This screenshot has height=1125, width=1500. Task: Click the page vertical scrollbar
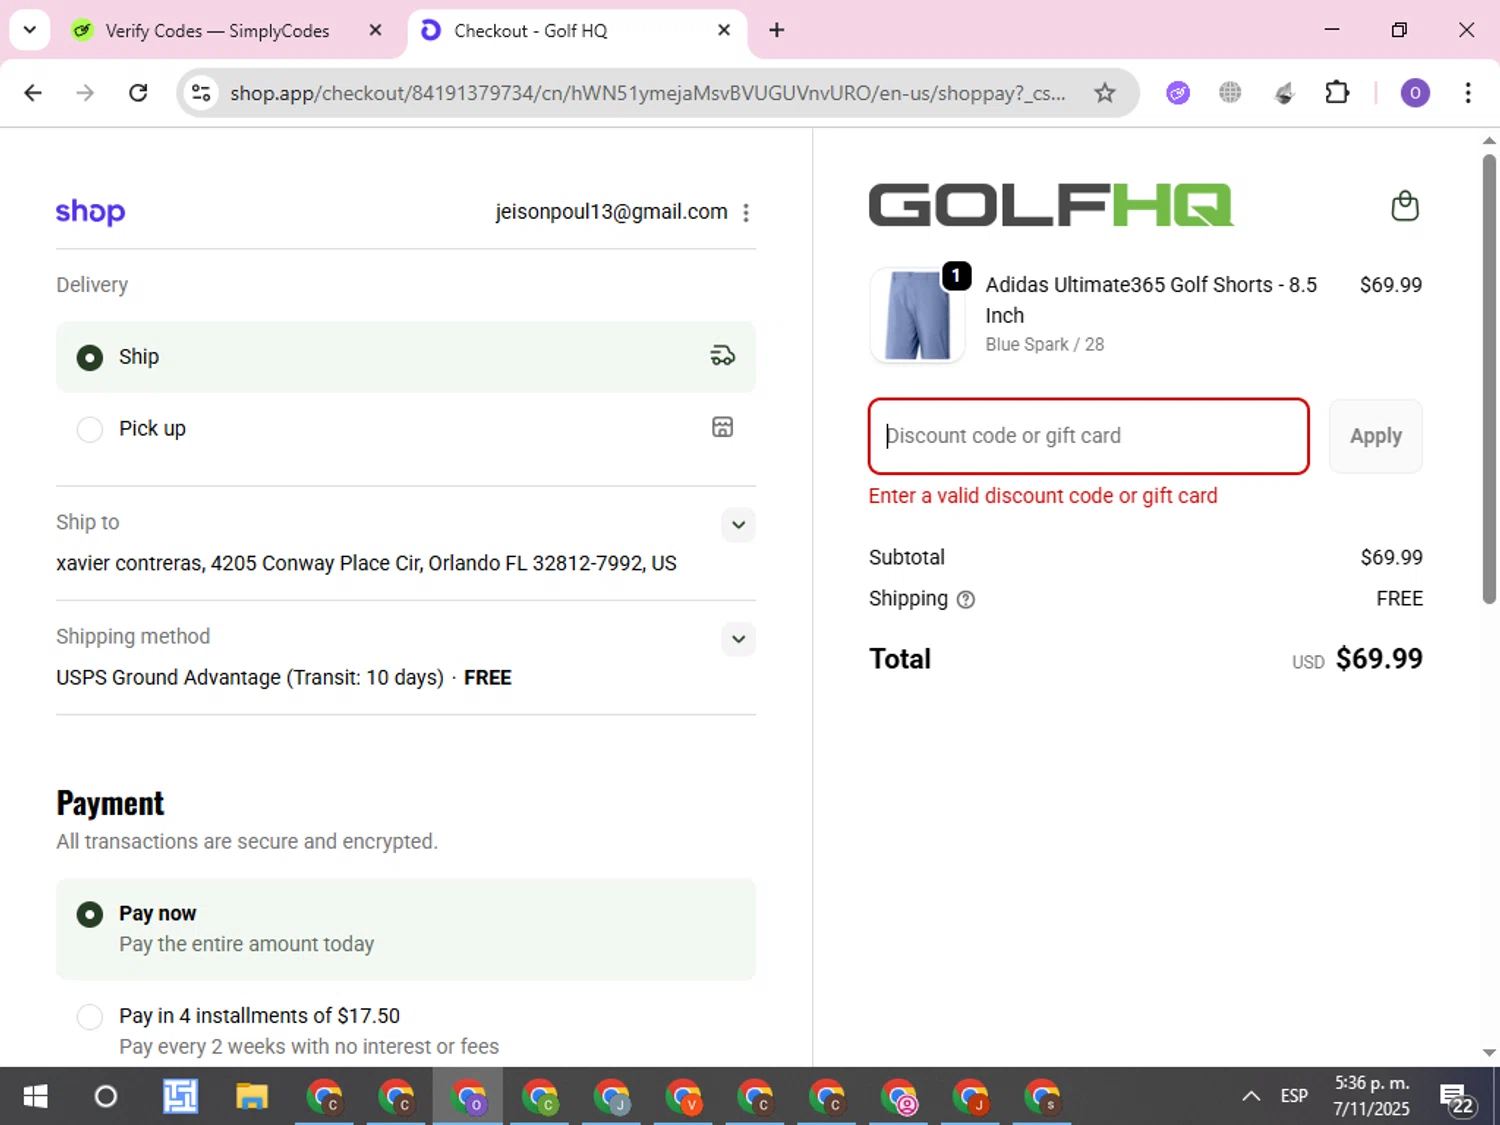(x=1489, y=380)
